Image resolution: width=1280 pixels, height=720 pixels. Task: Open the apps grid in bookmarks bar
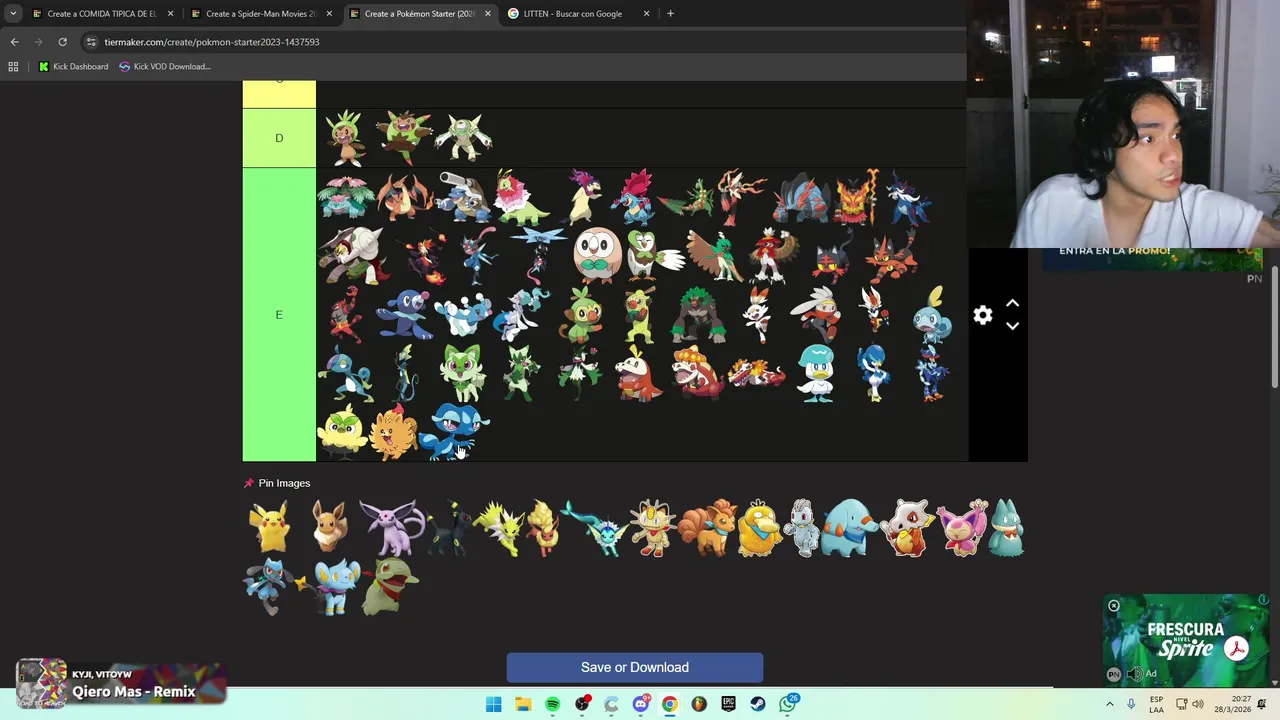point(13,67)
